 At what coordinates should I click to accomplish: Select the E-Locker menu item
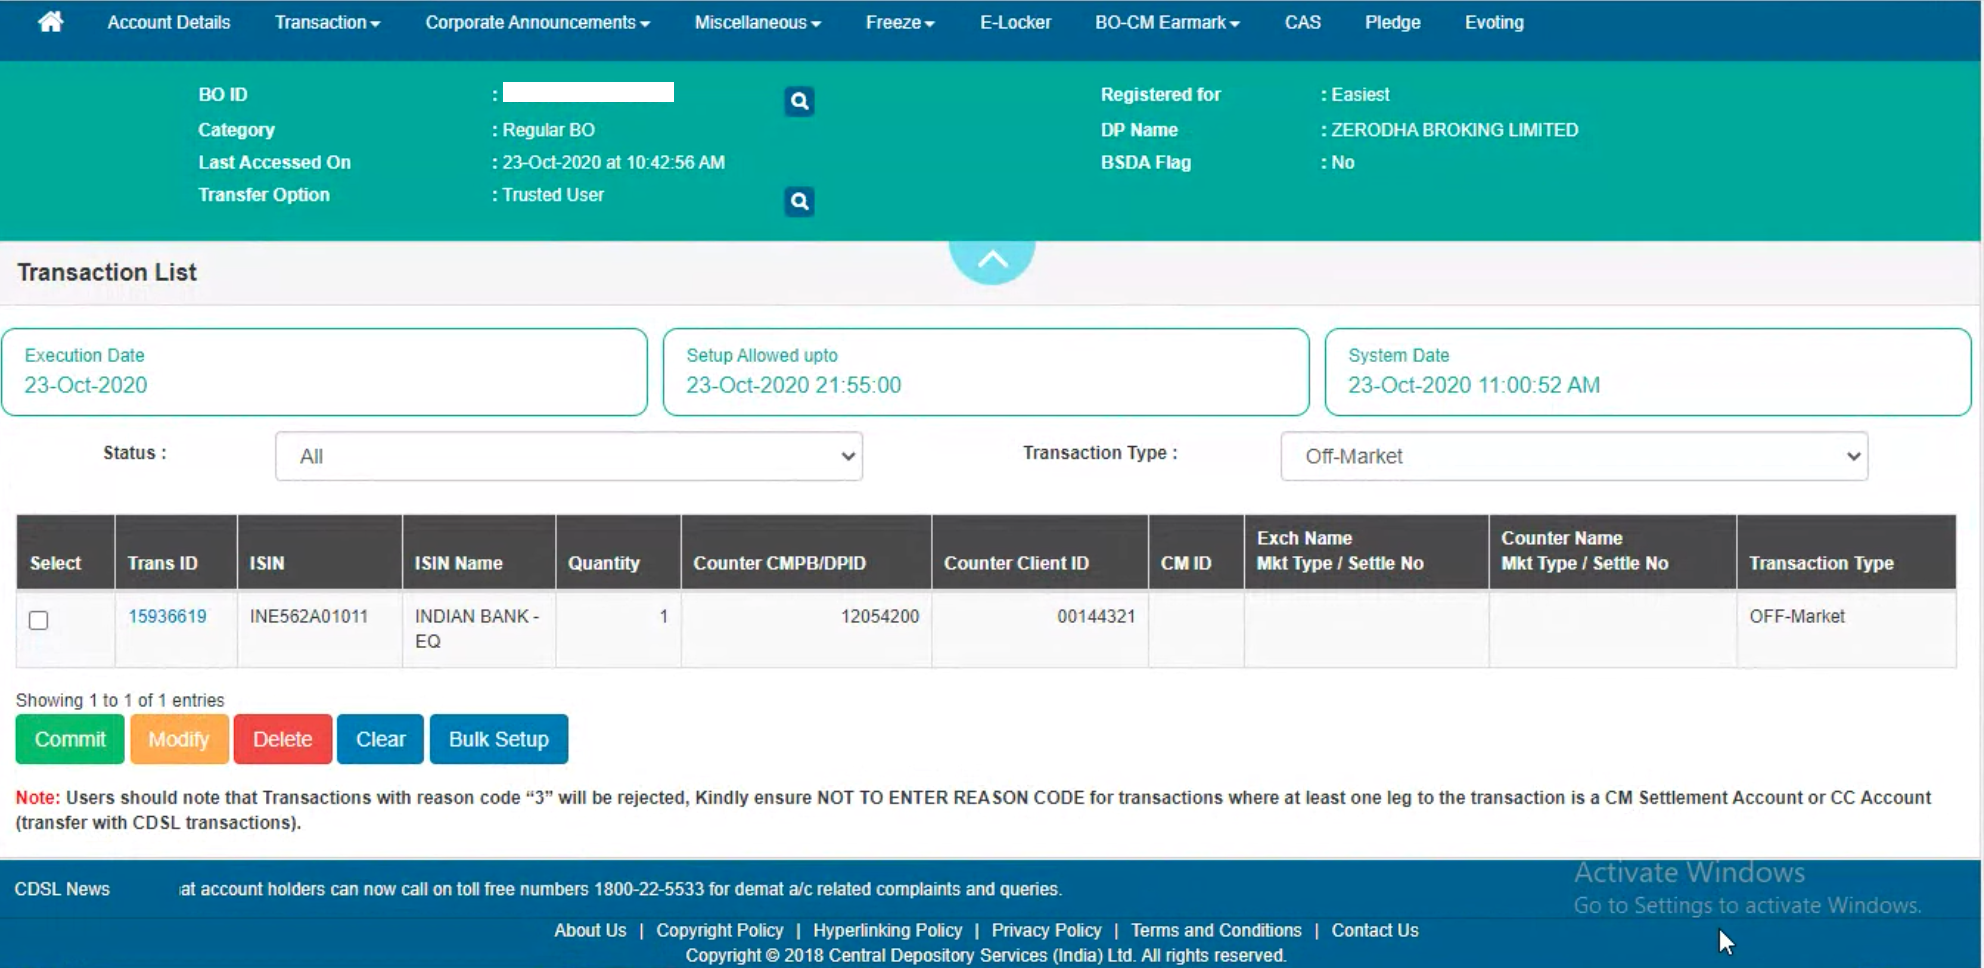pyautogui.click(x=1015, y=22)
